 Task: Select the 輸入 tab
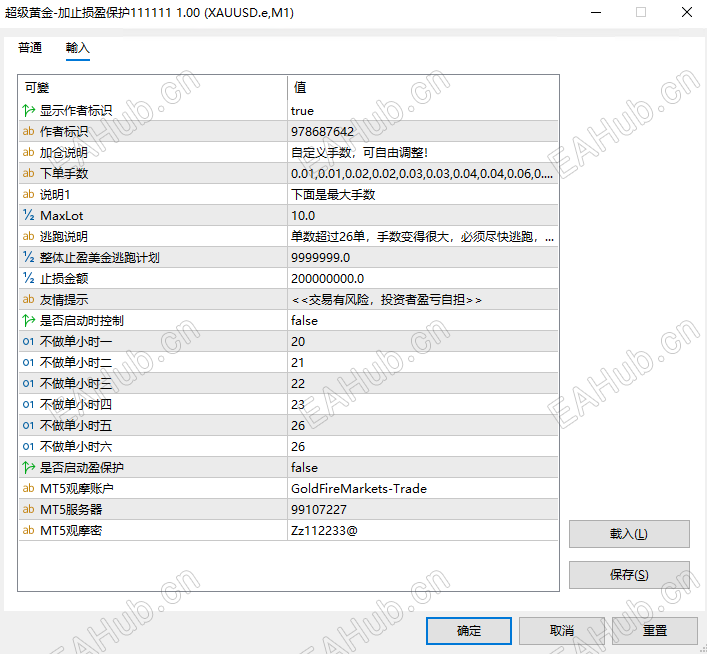click(78, 47)
